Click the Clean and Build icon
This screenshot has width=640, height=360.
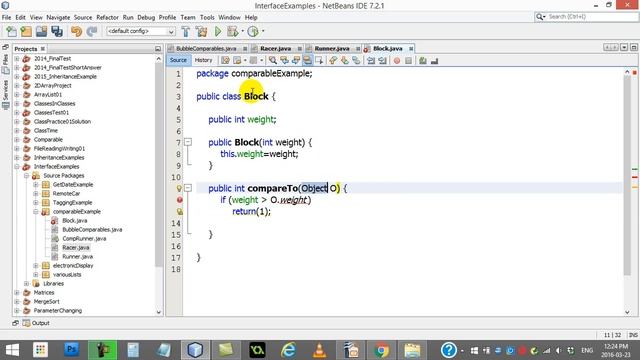[201, 31]
